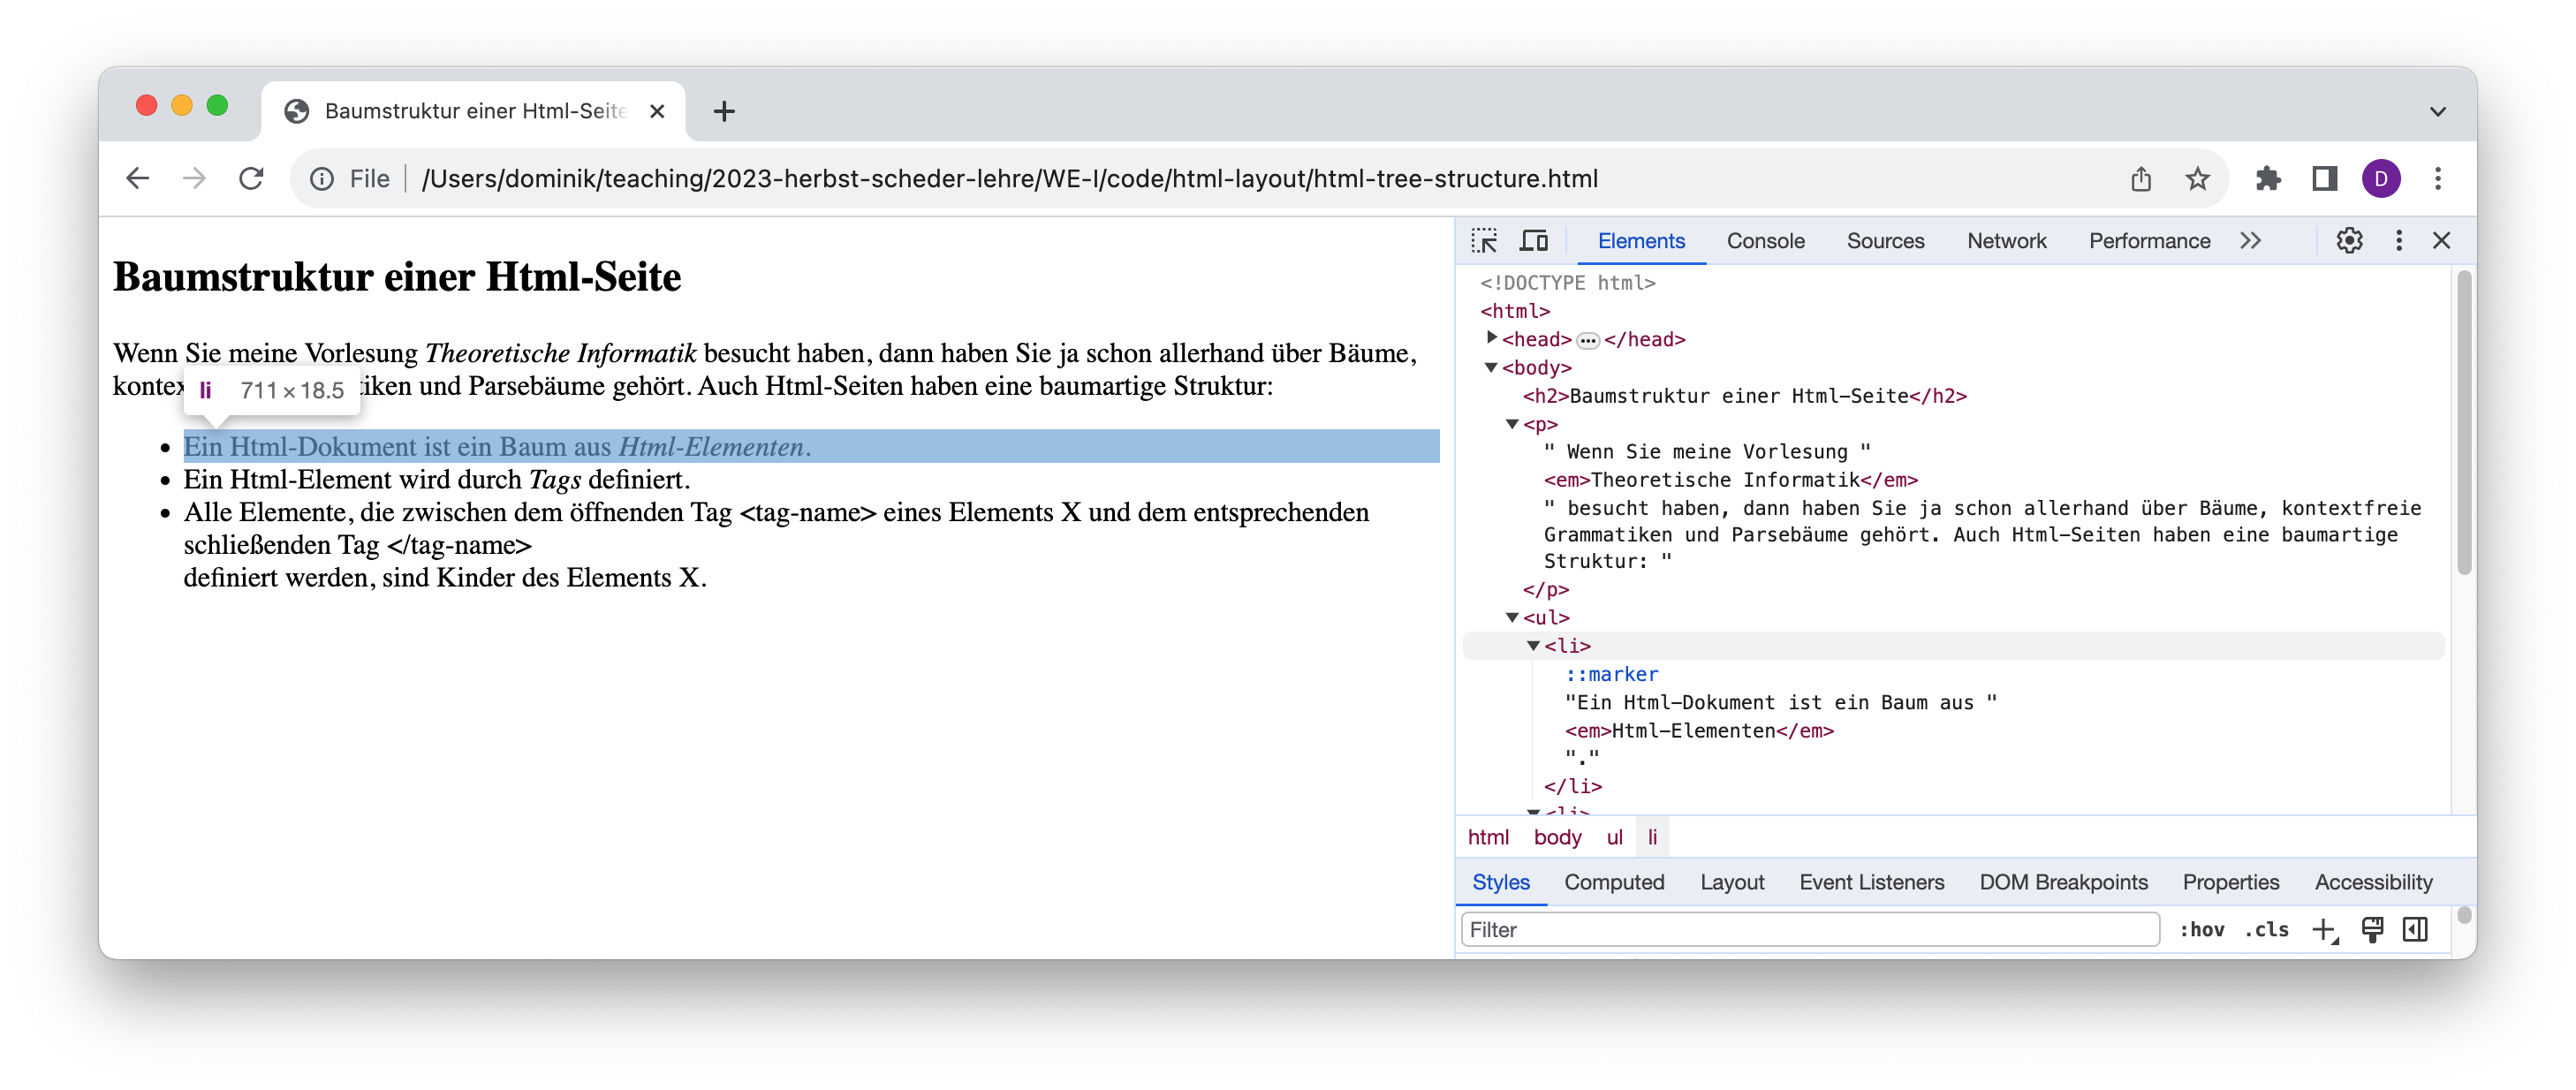Select body in the breadcrumb trail
Screen dimensions: 2576x1090
tap(1557, 837)
